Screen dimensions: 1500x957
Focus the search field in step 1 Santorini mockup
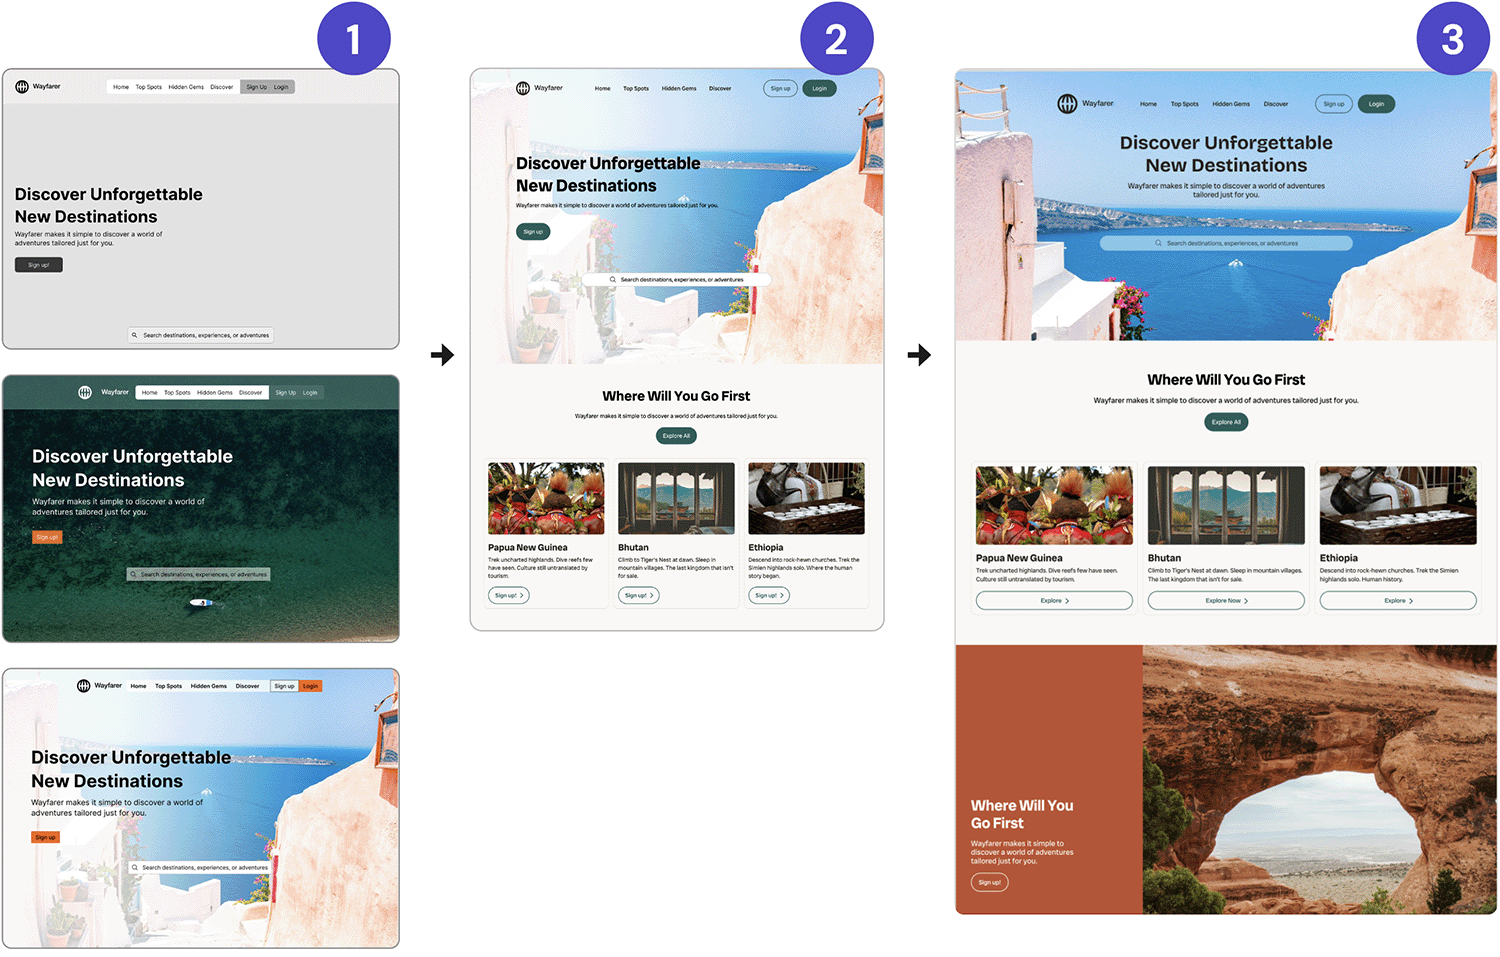point(200,868)
